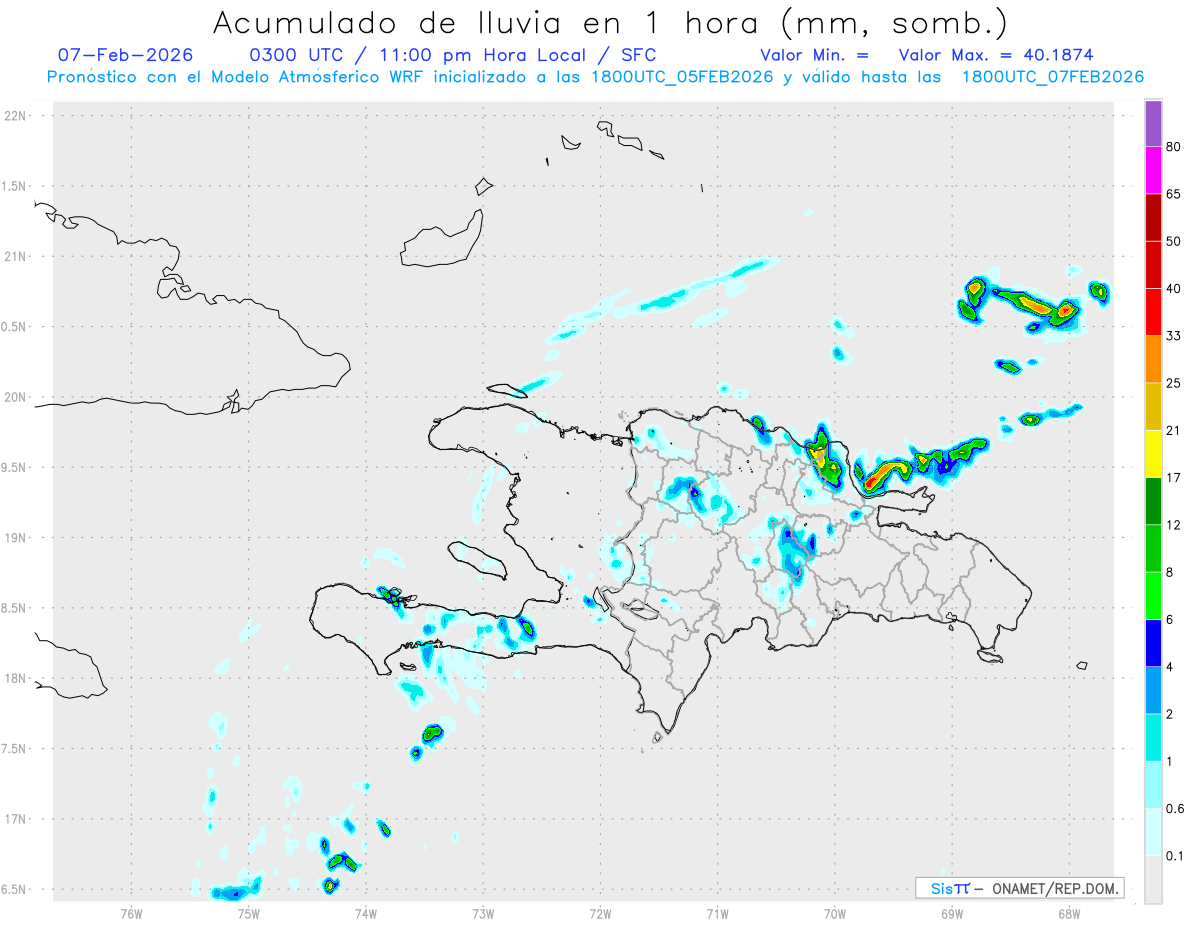Click the legend value '12'

[x=1174, y=525]
